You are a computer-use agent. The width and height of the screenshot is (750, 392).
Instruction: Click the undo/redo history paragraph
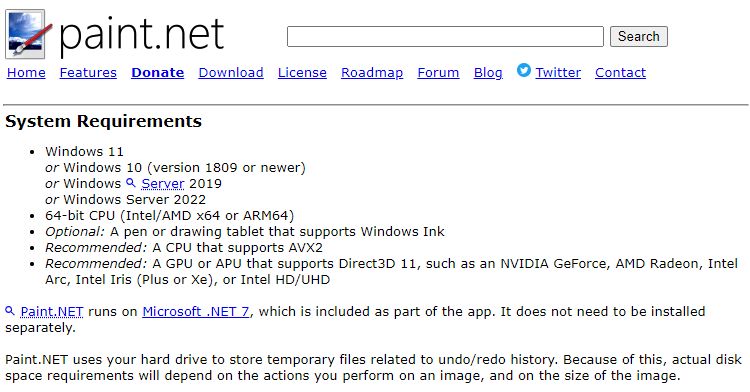tap(373, 368)
